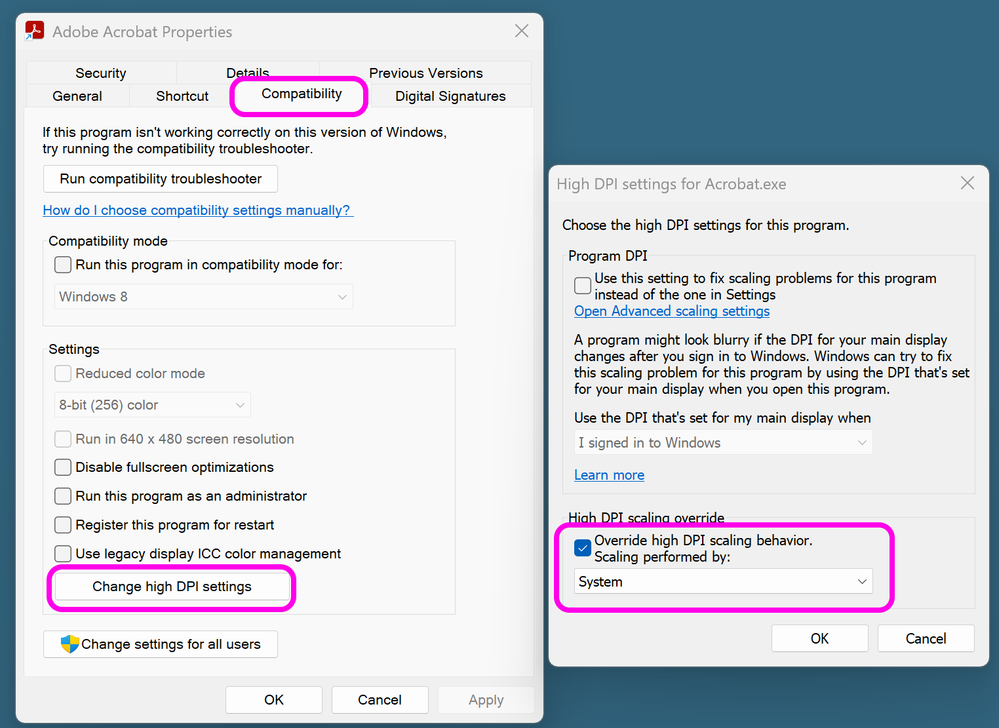
Task: Click the Learn more link
Action: [x=609, y=475]
